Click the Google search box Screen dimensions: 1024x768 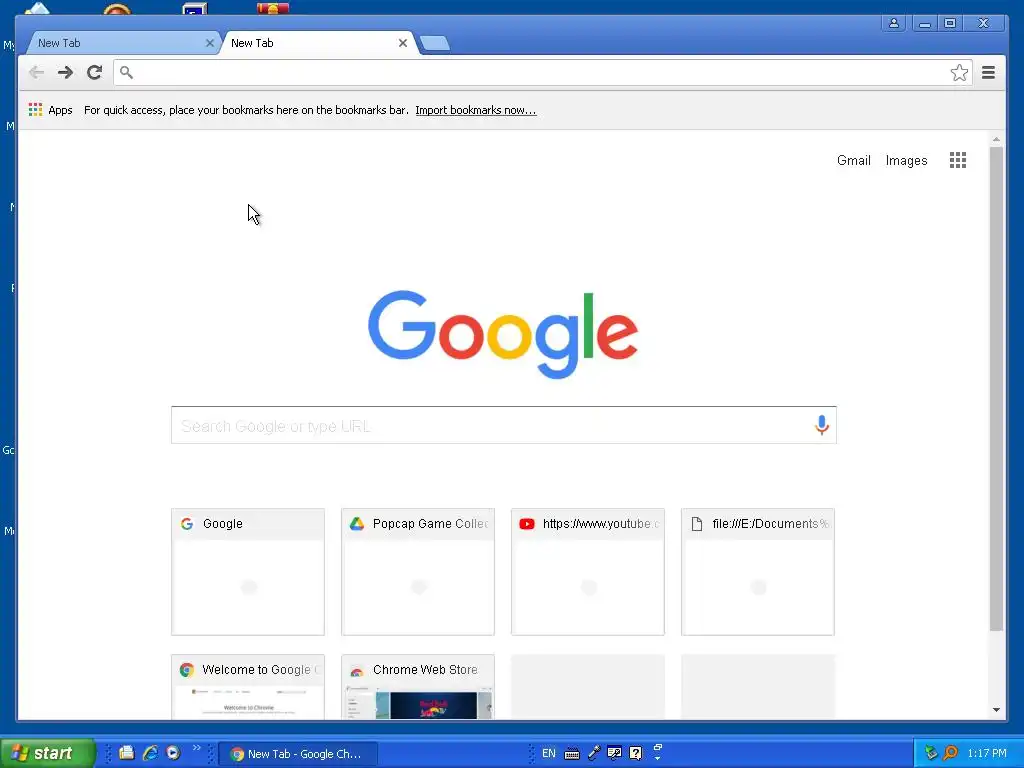click(504, 425)
